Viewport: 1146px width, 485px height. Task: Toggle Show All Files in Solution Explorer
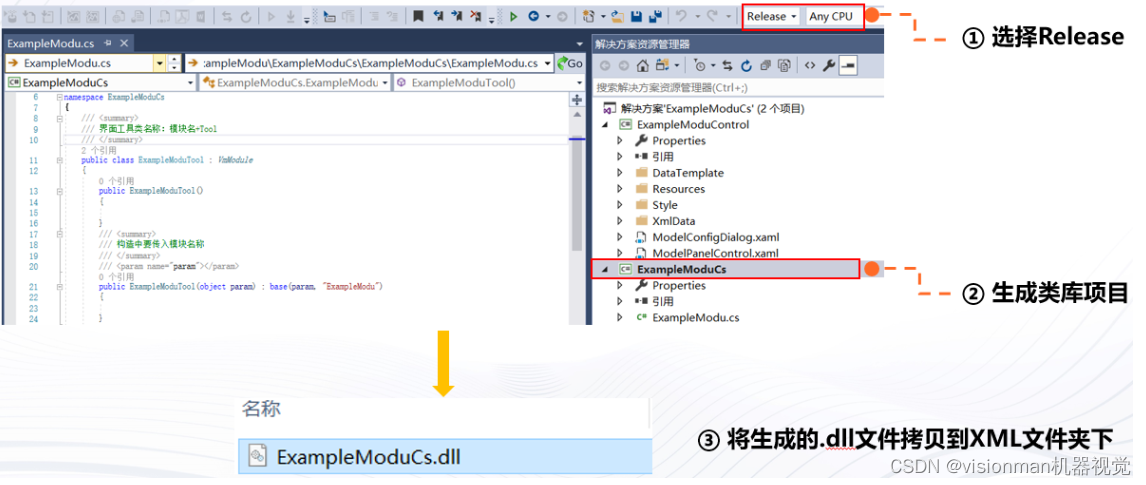pos(784,66)
